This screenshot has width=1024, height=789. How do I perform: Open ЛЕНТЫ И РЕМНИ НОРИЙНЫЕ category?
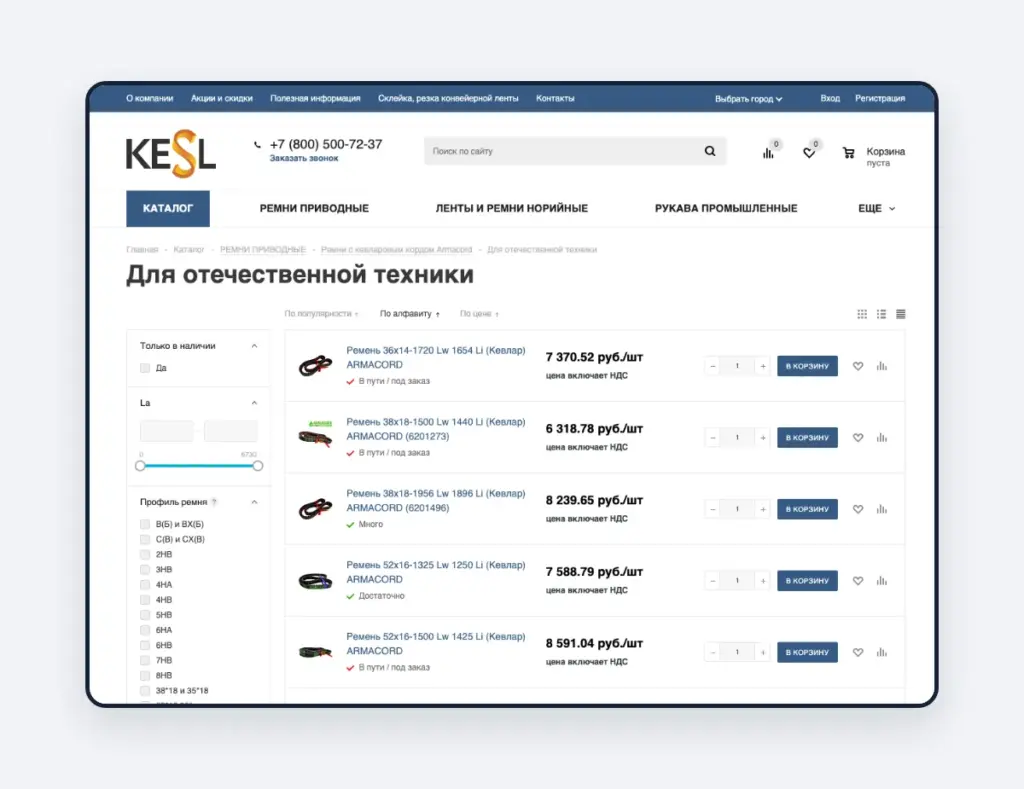[x=511, y=208]
